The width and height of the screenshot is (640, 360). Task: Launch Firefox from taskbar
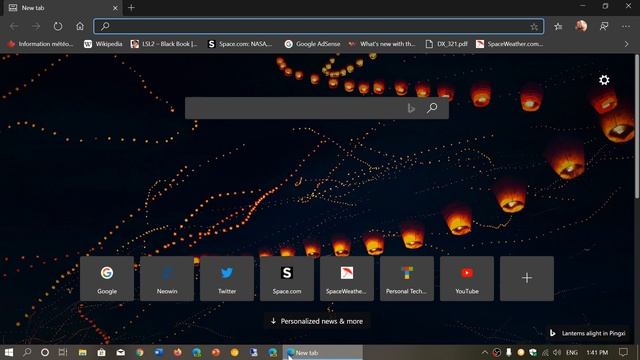pyautogui.click(x=178, y=352)
